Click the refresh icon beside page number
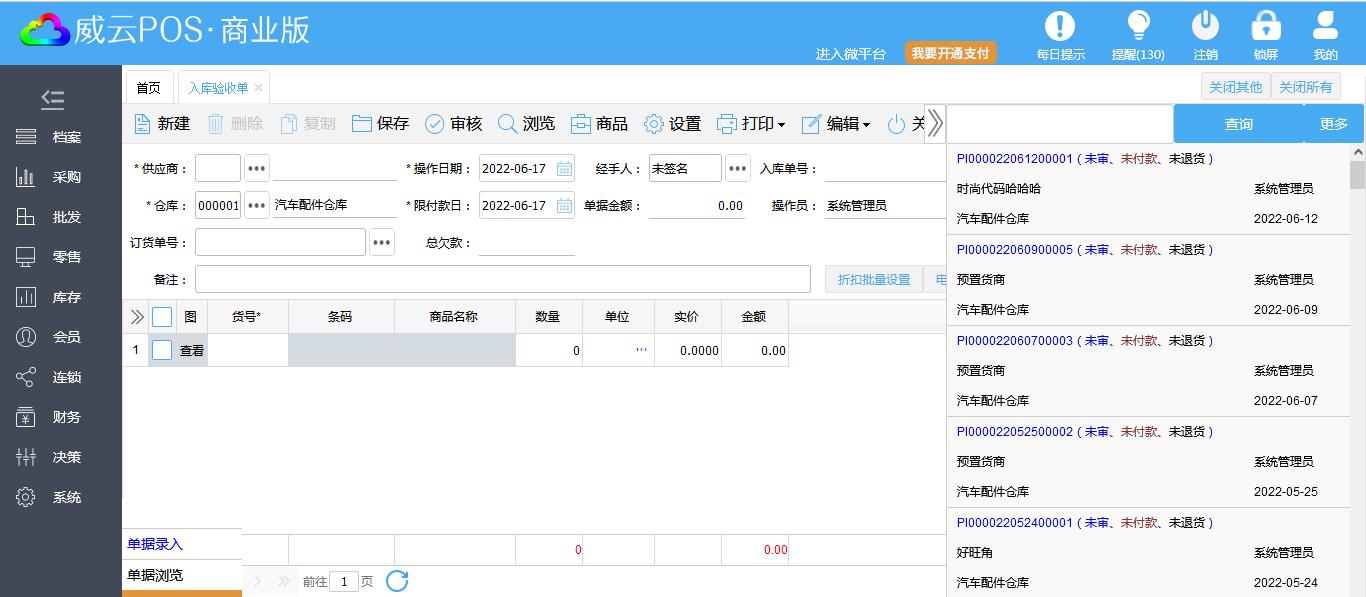Screen dimensions: 1366x597 tap(397, 581)
